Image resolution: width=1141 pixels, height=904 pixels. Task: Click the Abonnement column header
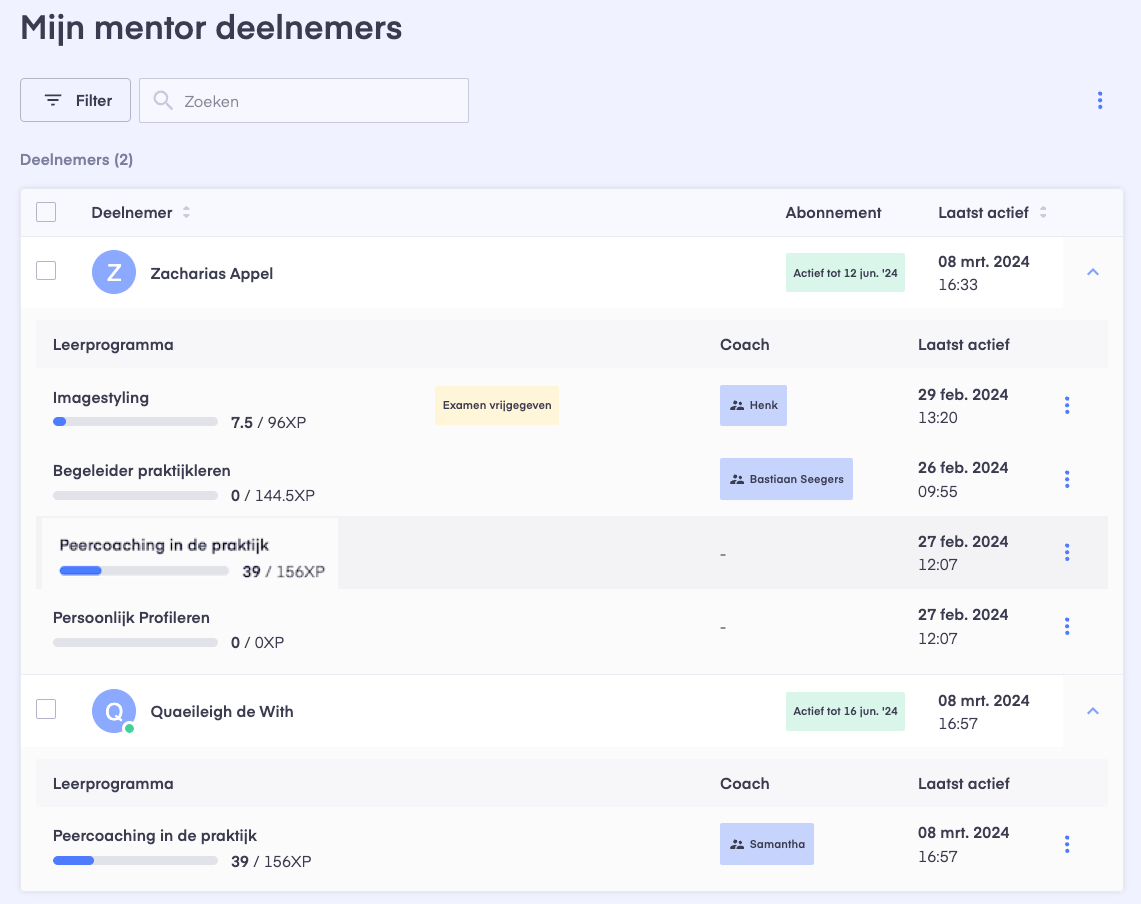tap(833, 213)
